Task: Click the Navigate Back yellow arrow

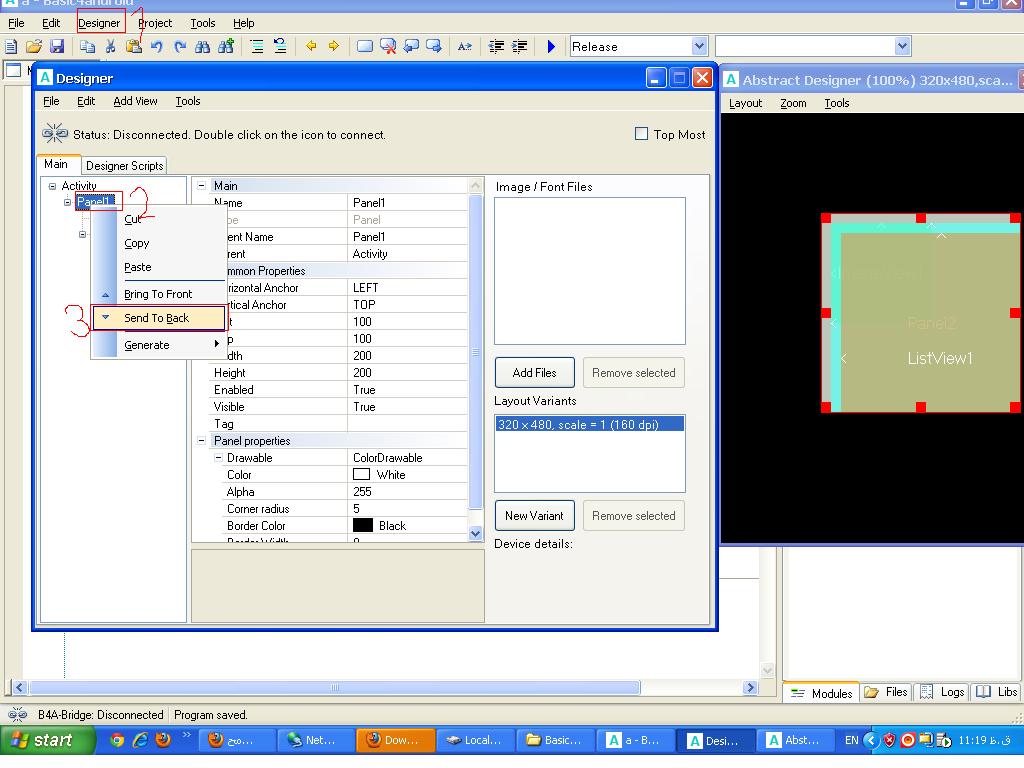Action: point(311,46)
